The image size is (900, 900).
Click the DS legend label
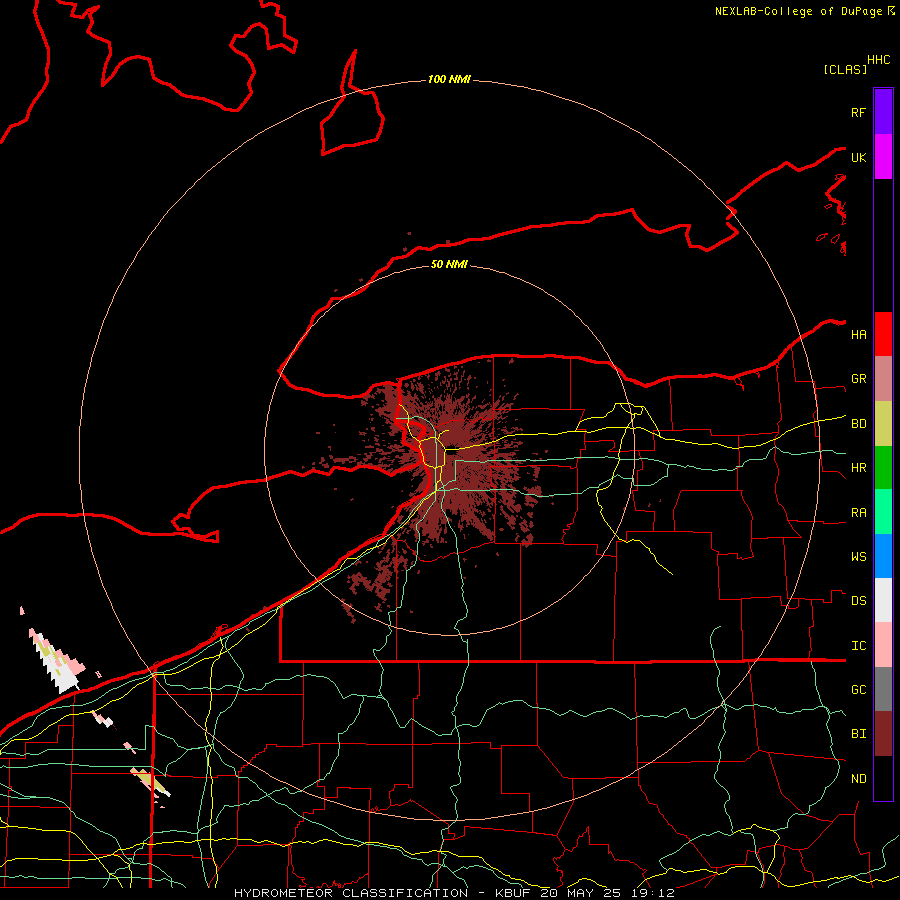point(858,601)
